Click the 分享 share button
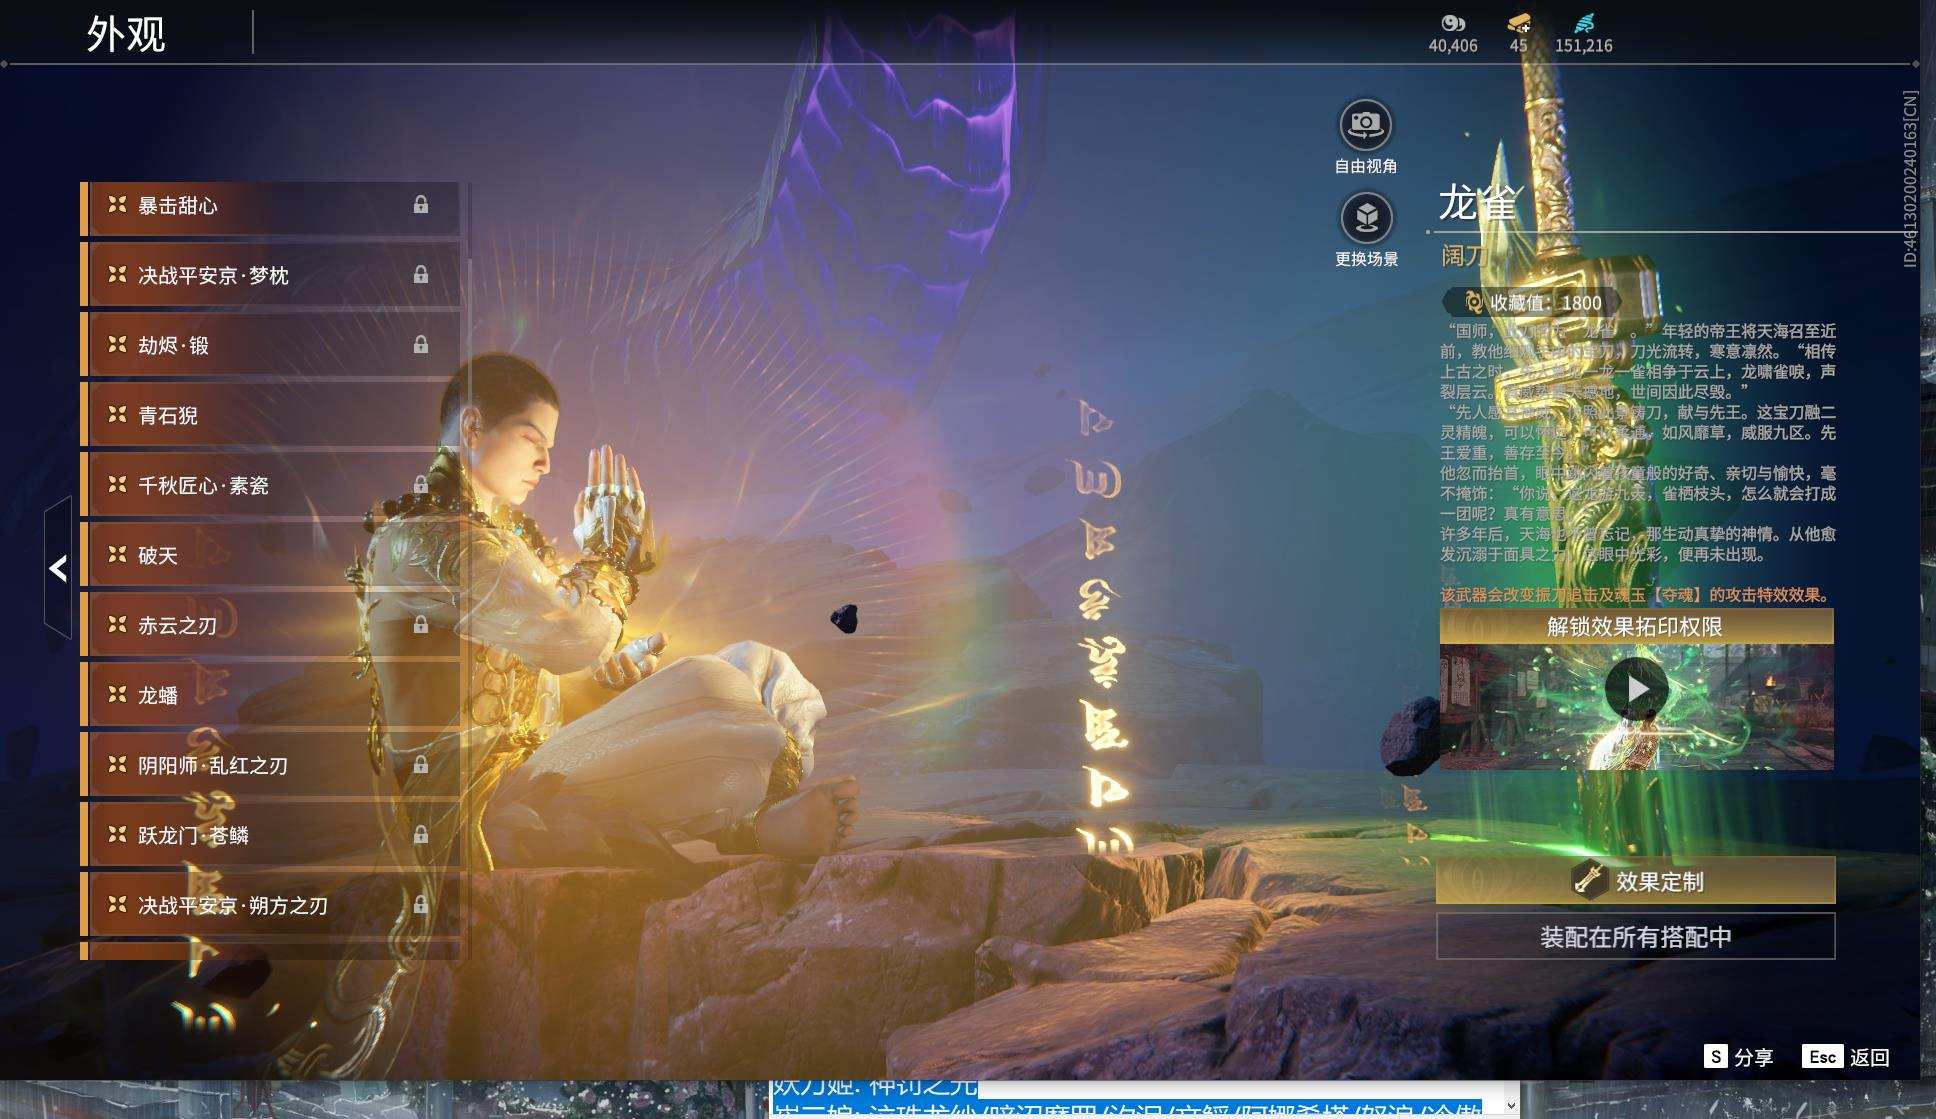Image resolution: width=1936 pixels, height=1119 pixels. pos(1739,1057)
